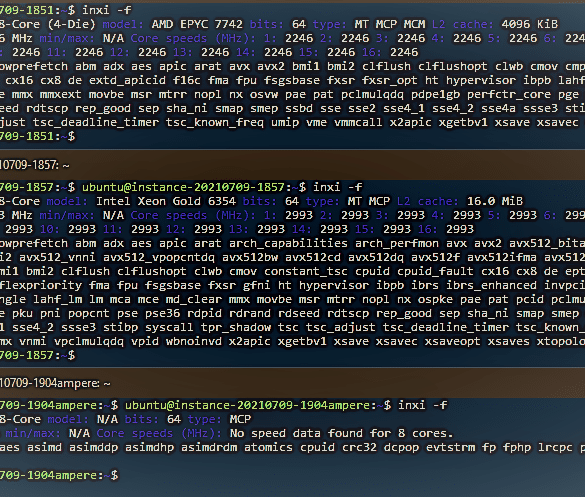The width and height of the screenshot is (585, 497).
Task: Click 'inxi -f' command in the ampere terminal
Action: point(423,405)
